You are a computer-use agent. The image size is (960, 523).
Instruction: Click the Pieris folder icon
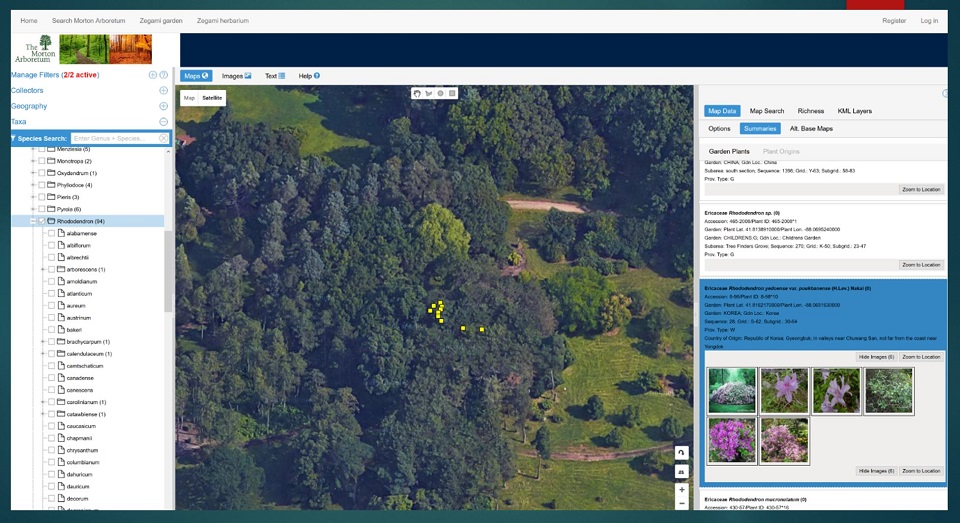tap(51, 197)
